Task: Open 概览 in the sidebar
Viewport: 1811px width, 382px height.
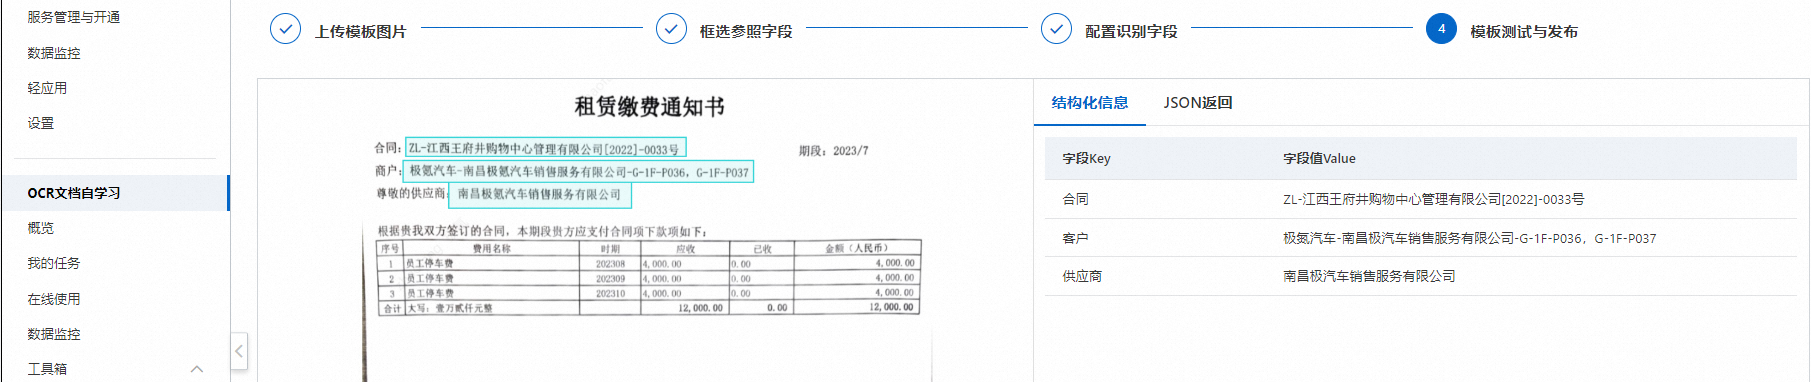Action: (41, 228)
